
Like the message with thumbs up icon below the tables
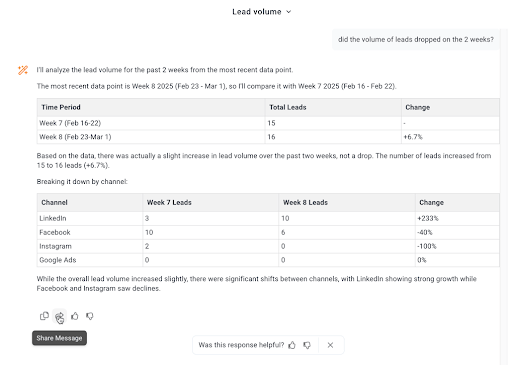coord(75,316)
